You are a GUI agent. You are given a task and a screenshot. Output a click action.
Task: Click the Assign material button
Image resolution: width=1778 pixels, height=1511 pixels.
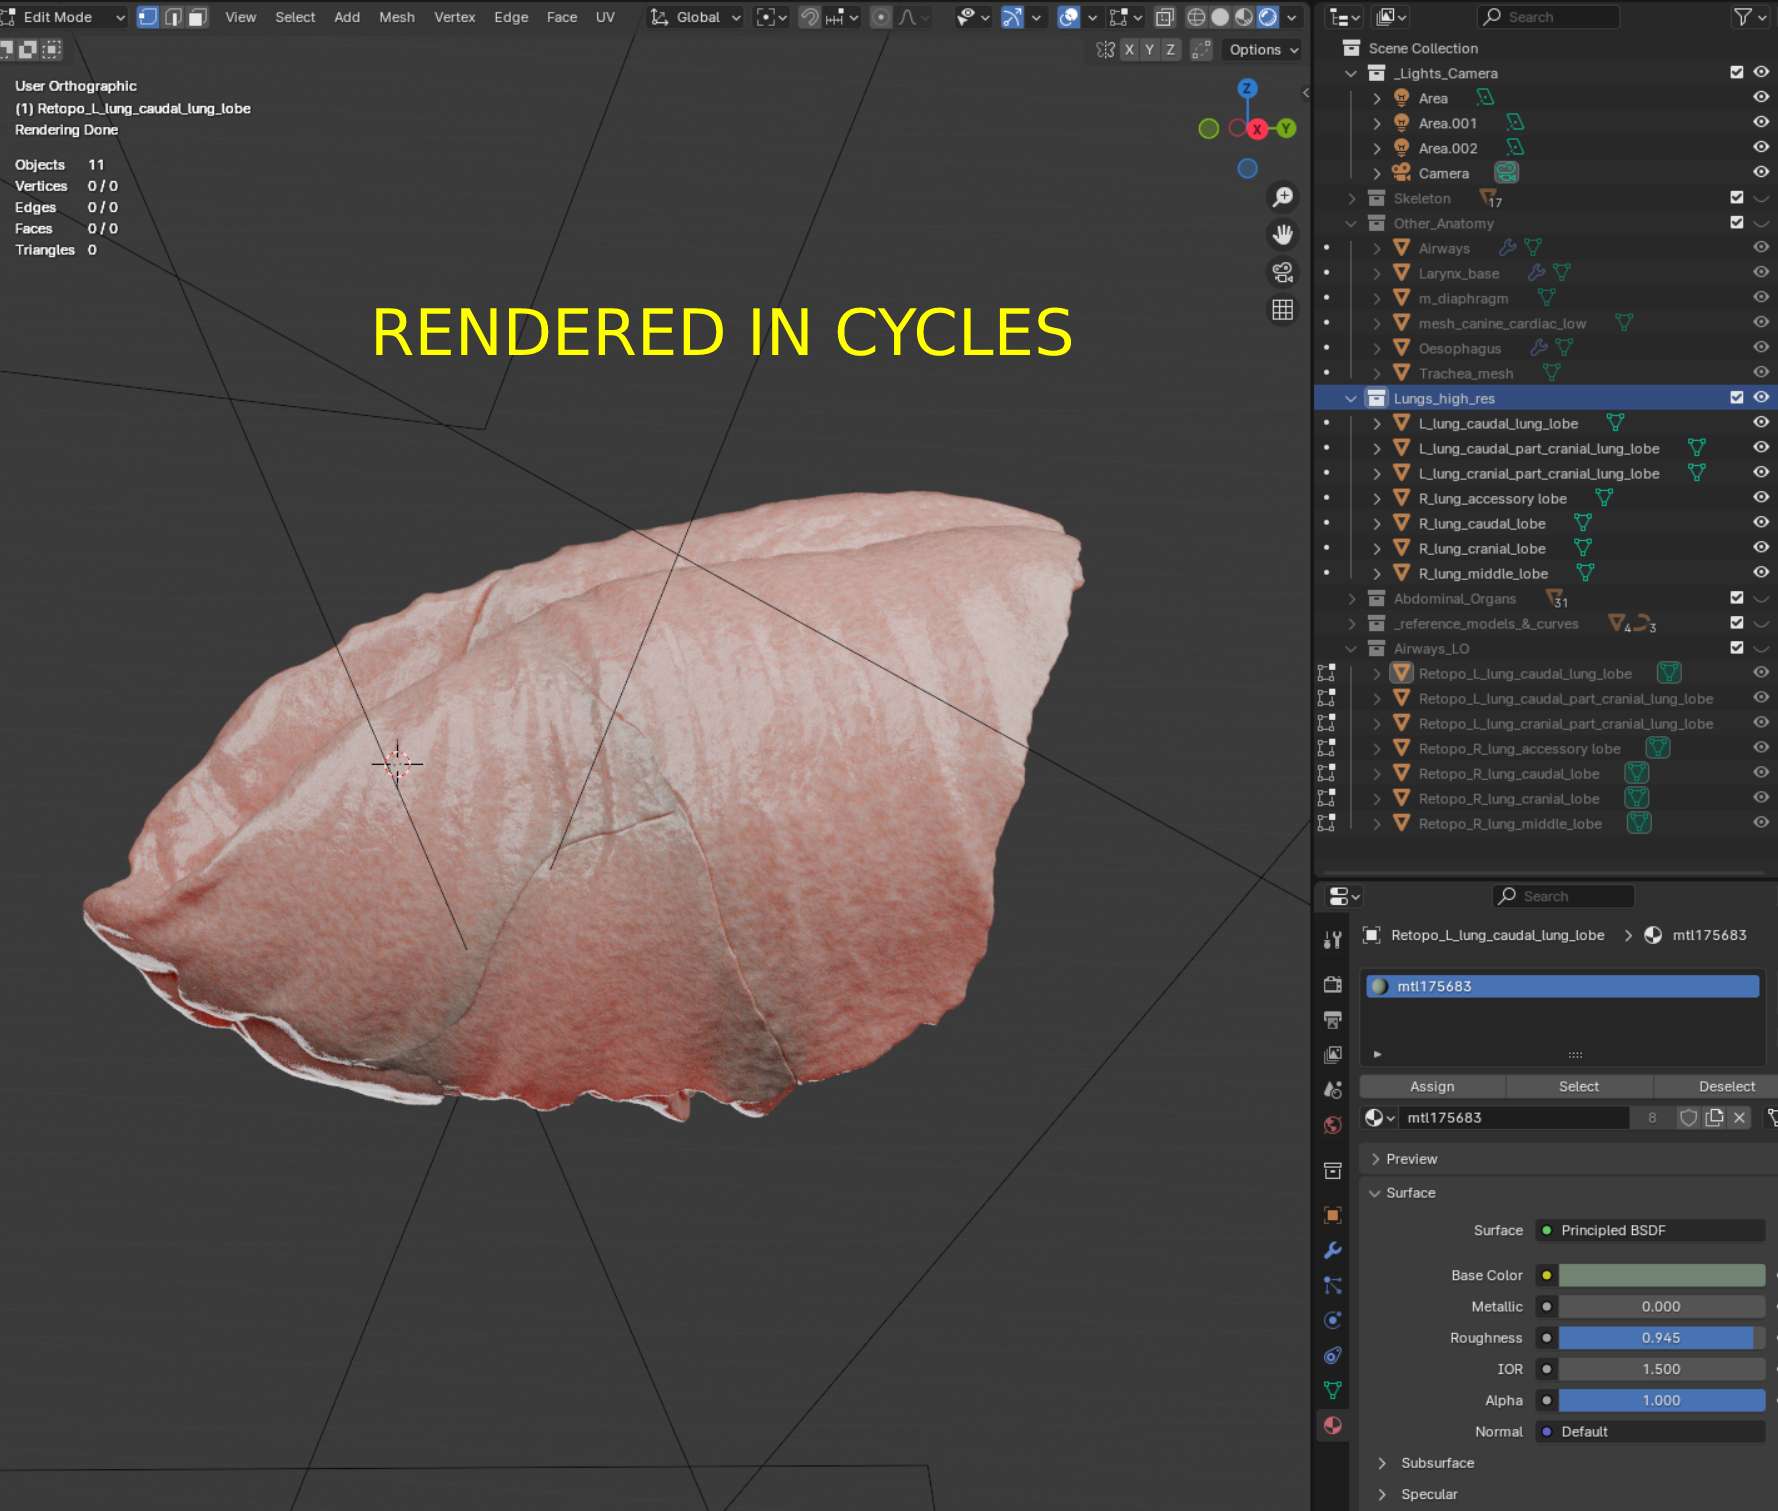click(1432, 1087)
